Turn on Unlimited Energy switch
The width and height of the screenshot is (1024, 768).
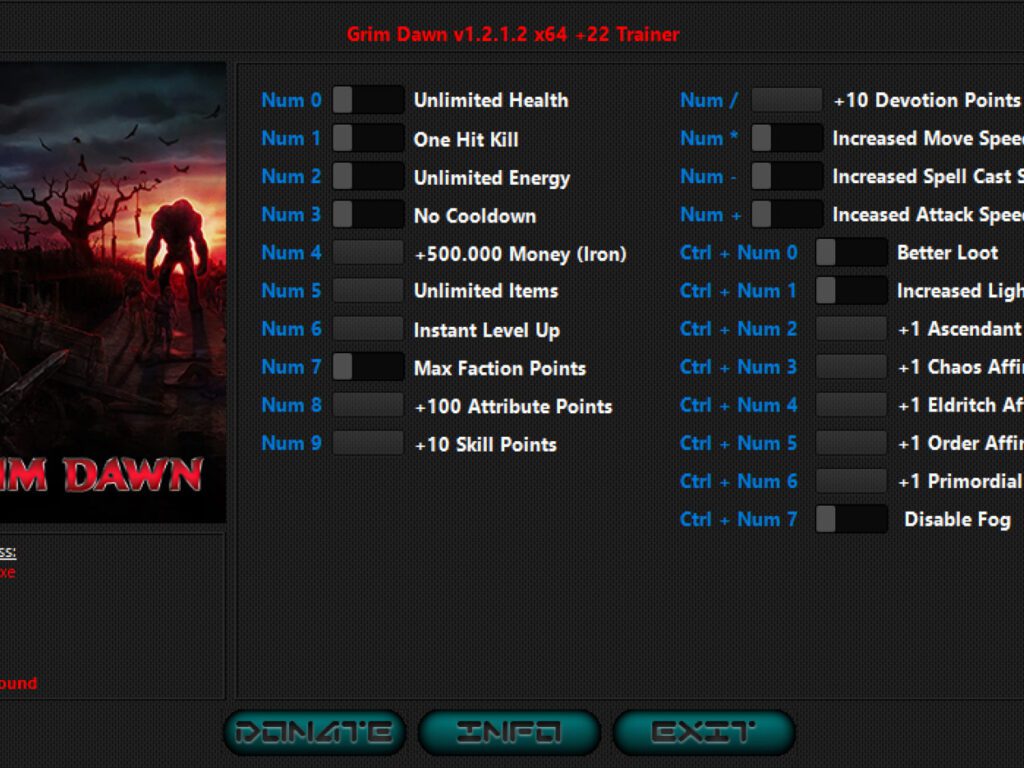(x=368, y=176)
